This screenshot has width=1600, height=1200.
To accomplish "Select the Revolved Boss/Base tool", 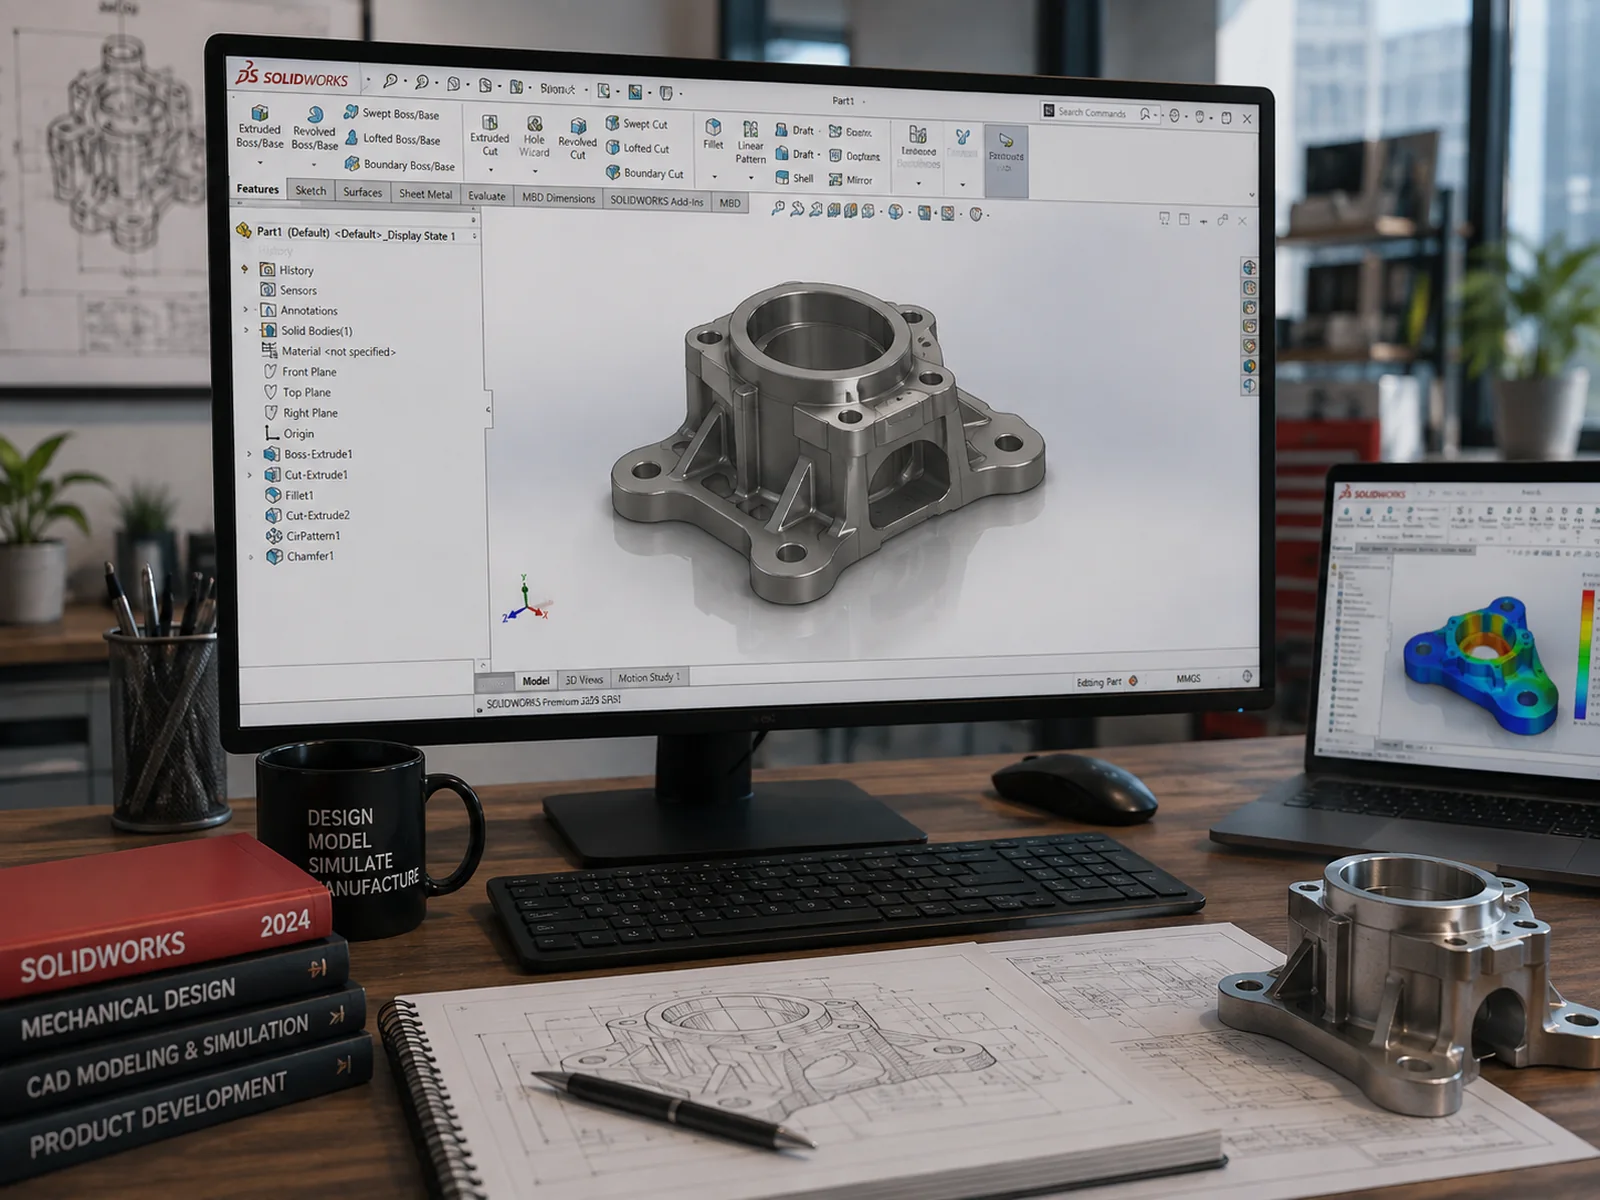I will [x=314, y=130].
